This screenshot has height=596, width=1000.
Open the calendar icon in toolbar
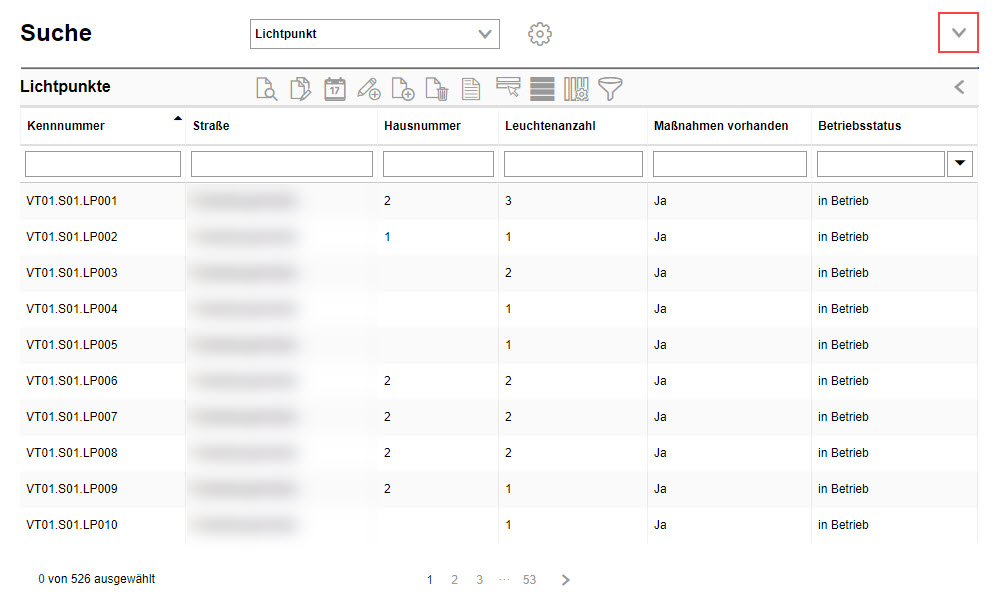pos(334,88)
